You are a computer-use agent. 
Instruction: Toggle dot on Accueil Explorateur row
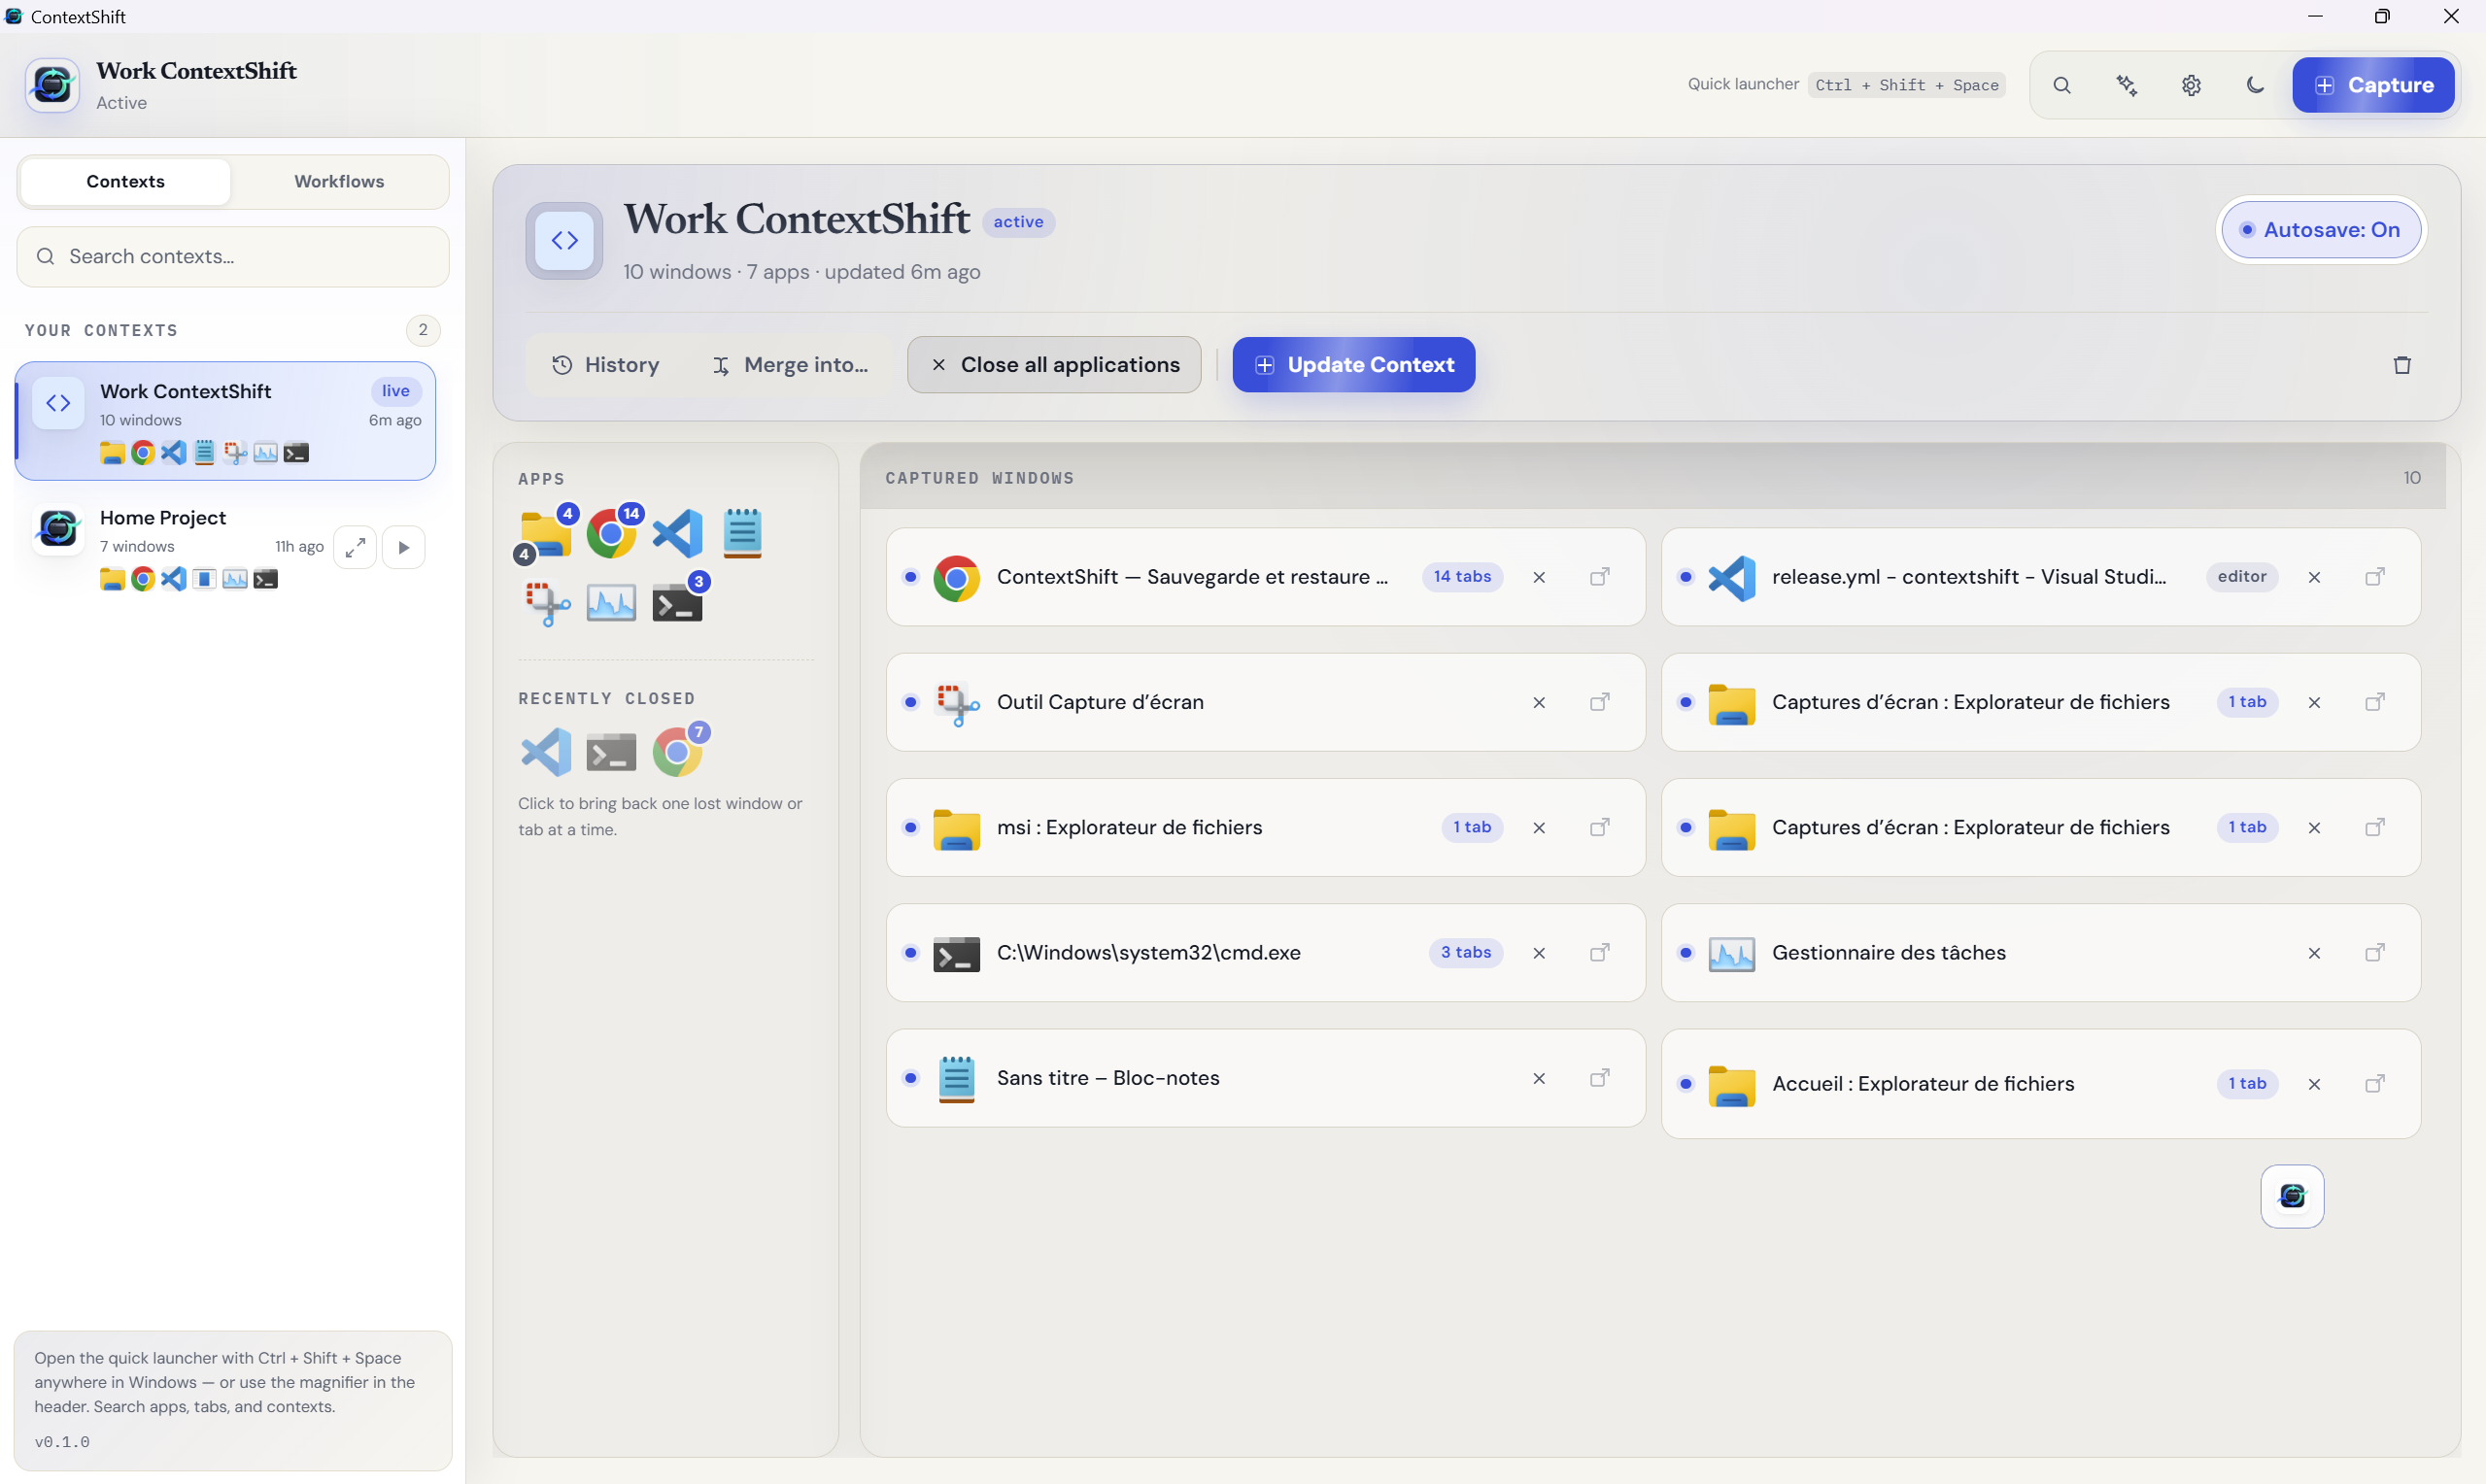[1686, 1084]
